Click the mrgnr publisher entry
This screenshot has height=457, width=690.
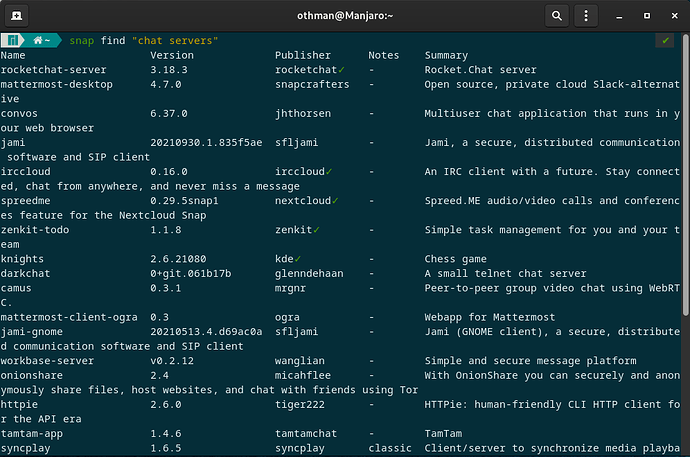(290, 288)
